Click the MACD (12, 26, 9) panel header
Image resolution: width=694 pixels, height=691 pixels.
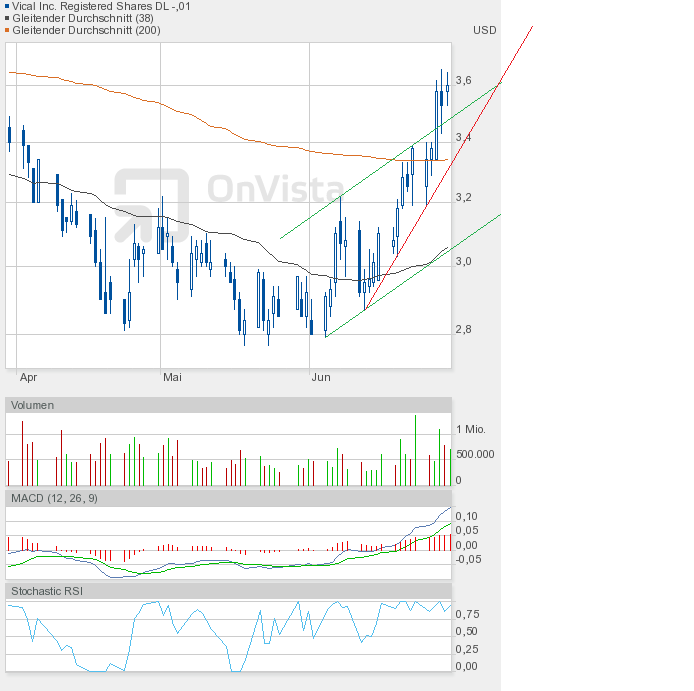click(54, 498)
